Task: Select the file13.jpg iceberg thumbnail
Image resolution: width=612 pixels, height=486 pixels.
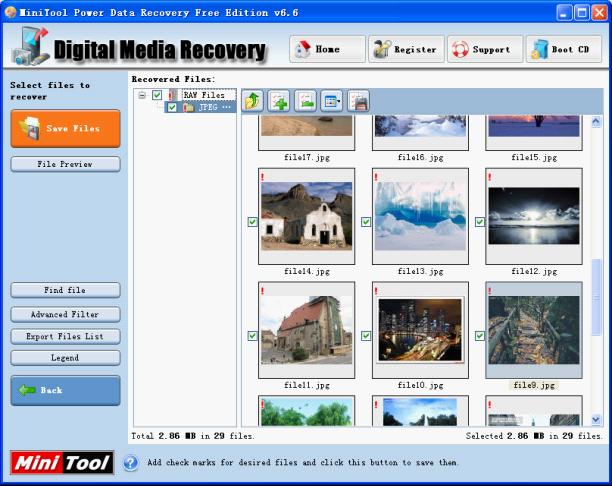Action: point(420,216)
